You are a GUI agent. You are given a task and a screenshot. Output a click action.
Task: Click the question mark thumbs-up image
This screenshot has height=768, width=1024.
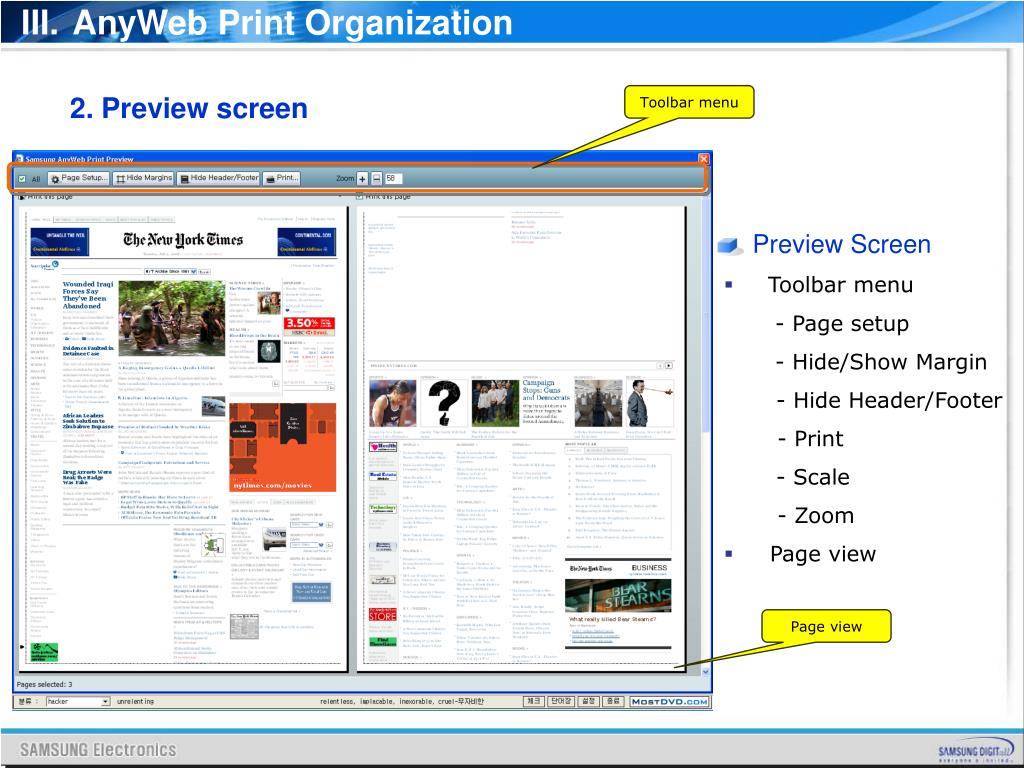point(444,403)
